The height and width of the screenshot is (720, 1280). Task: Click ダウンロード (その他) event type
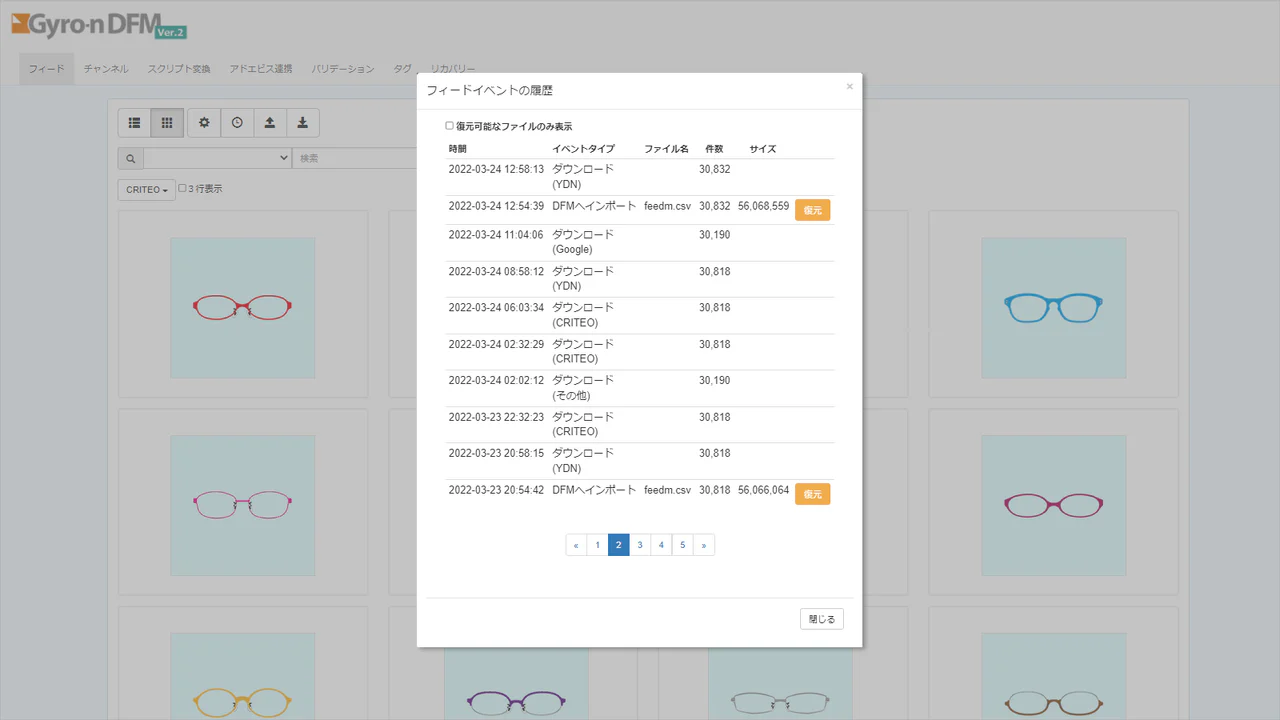(583, 388)
